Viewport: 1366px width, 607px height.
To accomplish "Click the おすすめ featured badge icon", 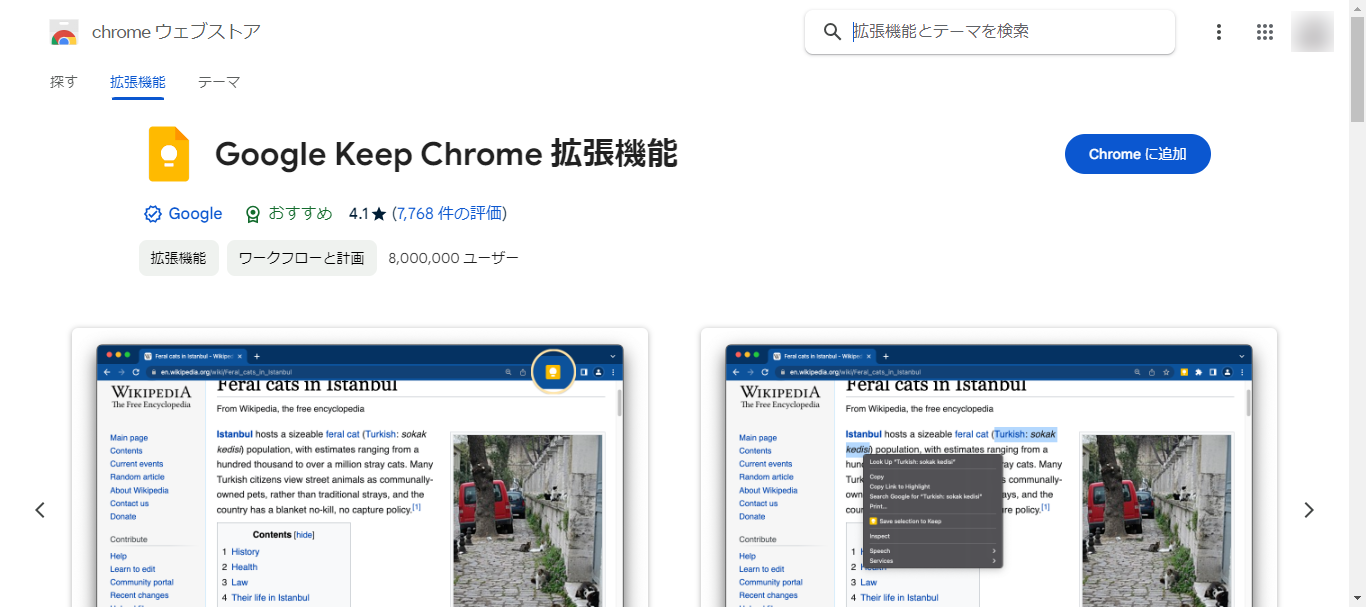I will tap(253, 213).
